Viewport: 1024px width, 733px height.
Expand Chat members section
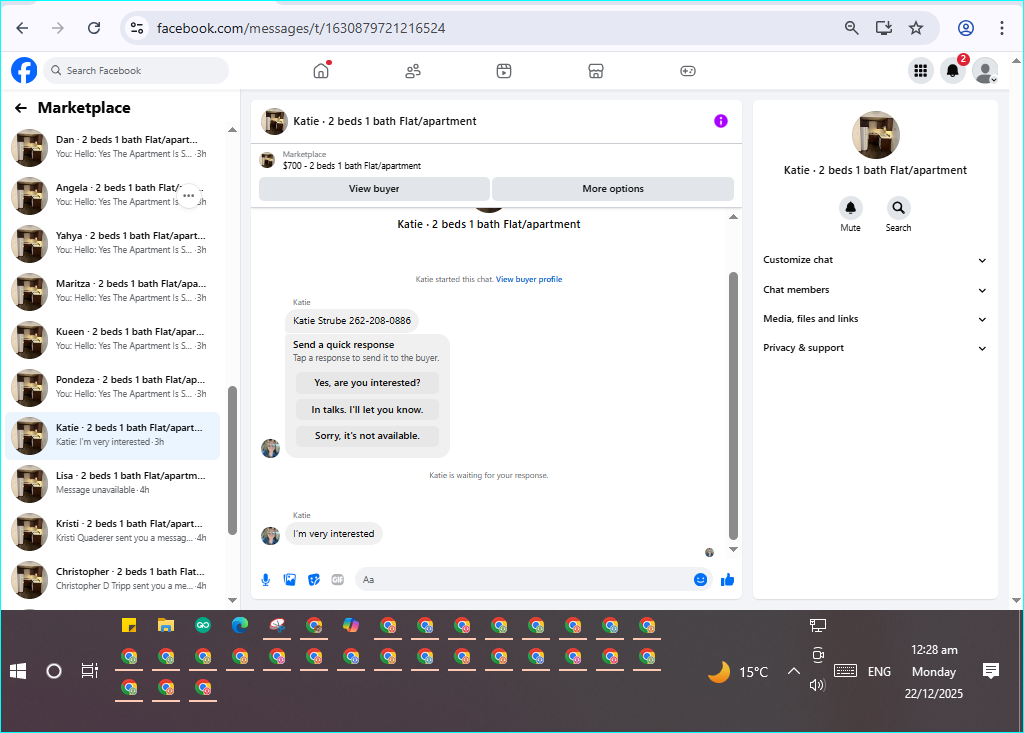pyautogui.click(x=875, y=290)
